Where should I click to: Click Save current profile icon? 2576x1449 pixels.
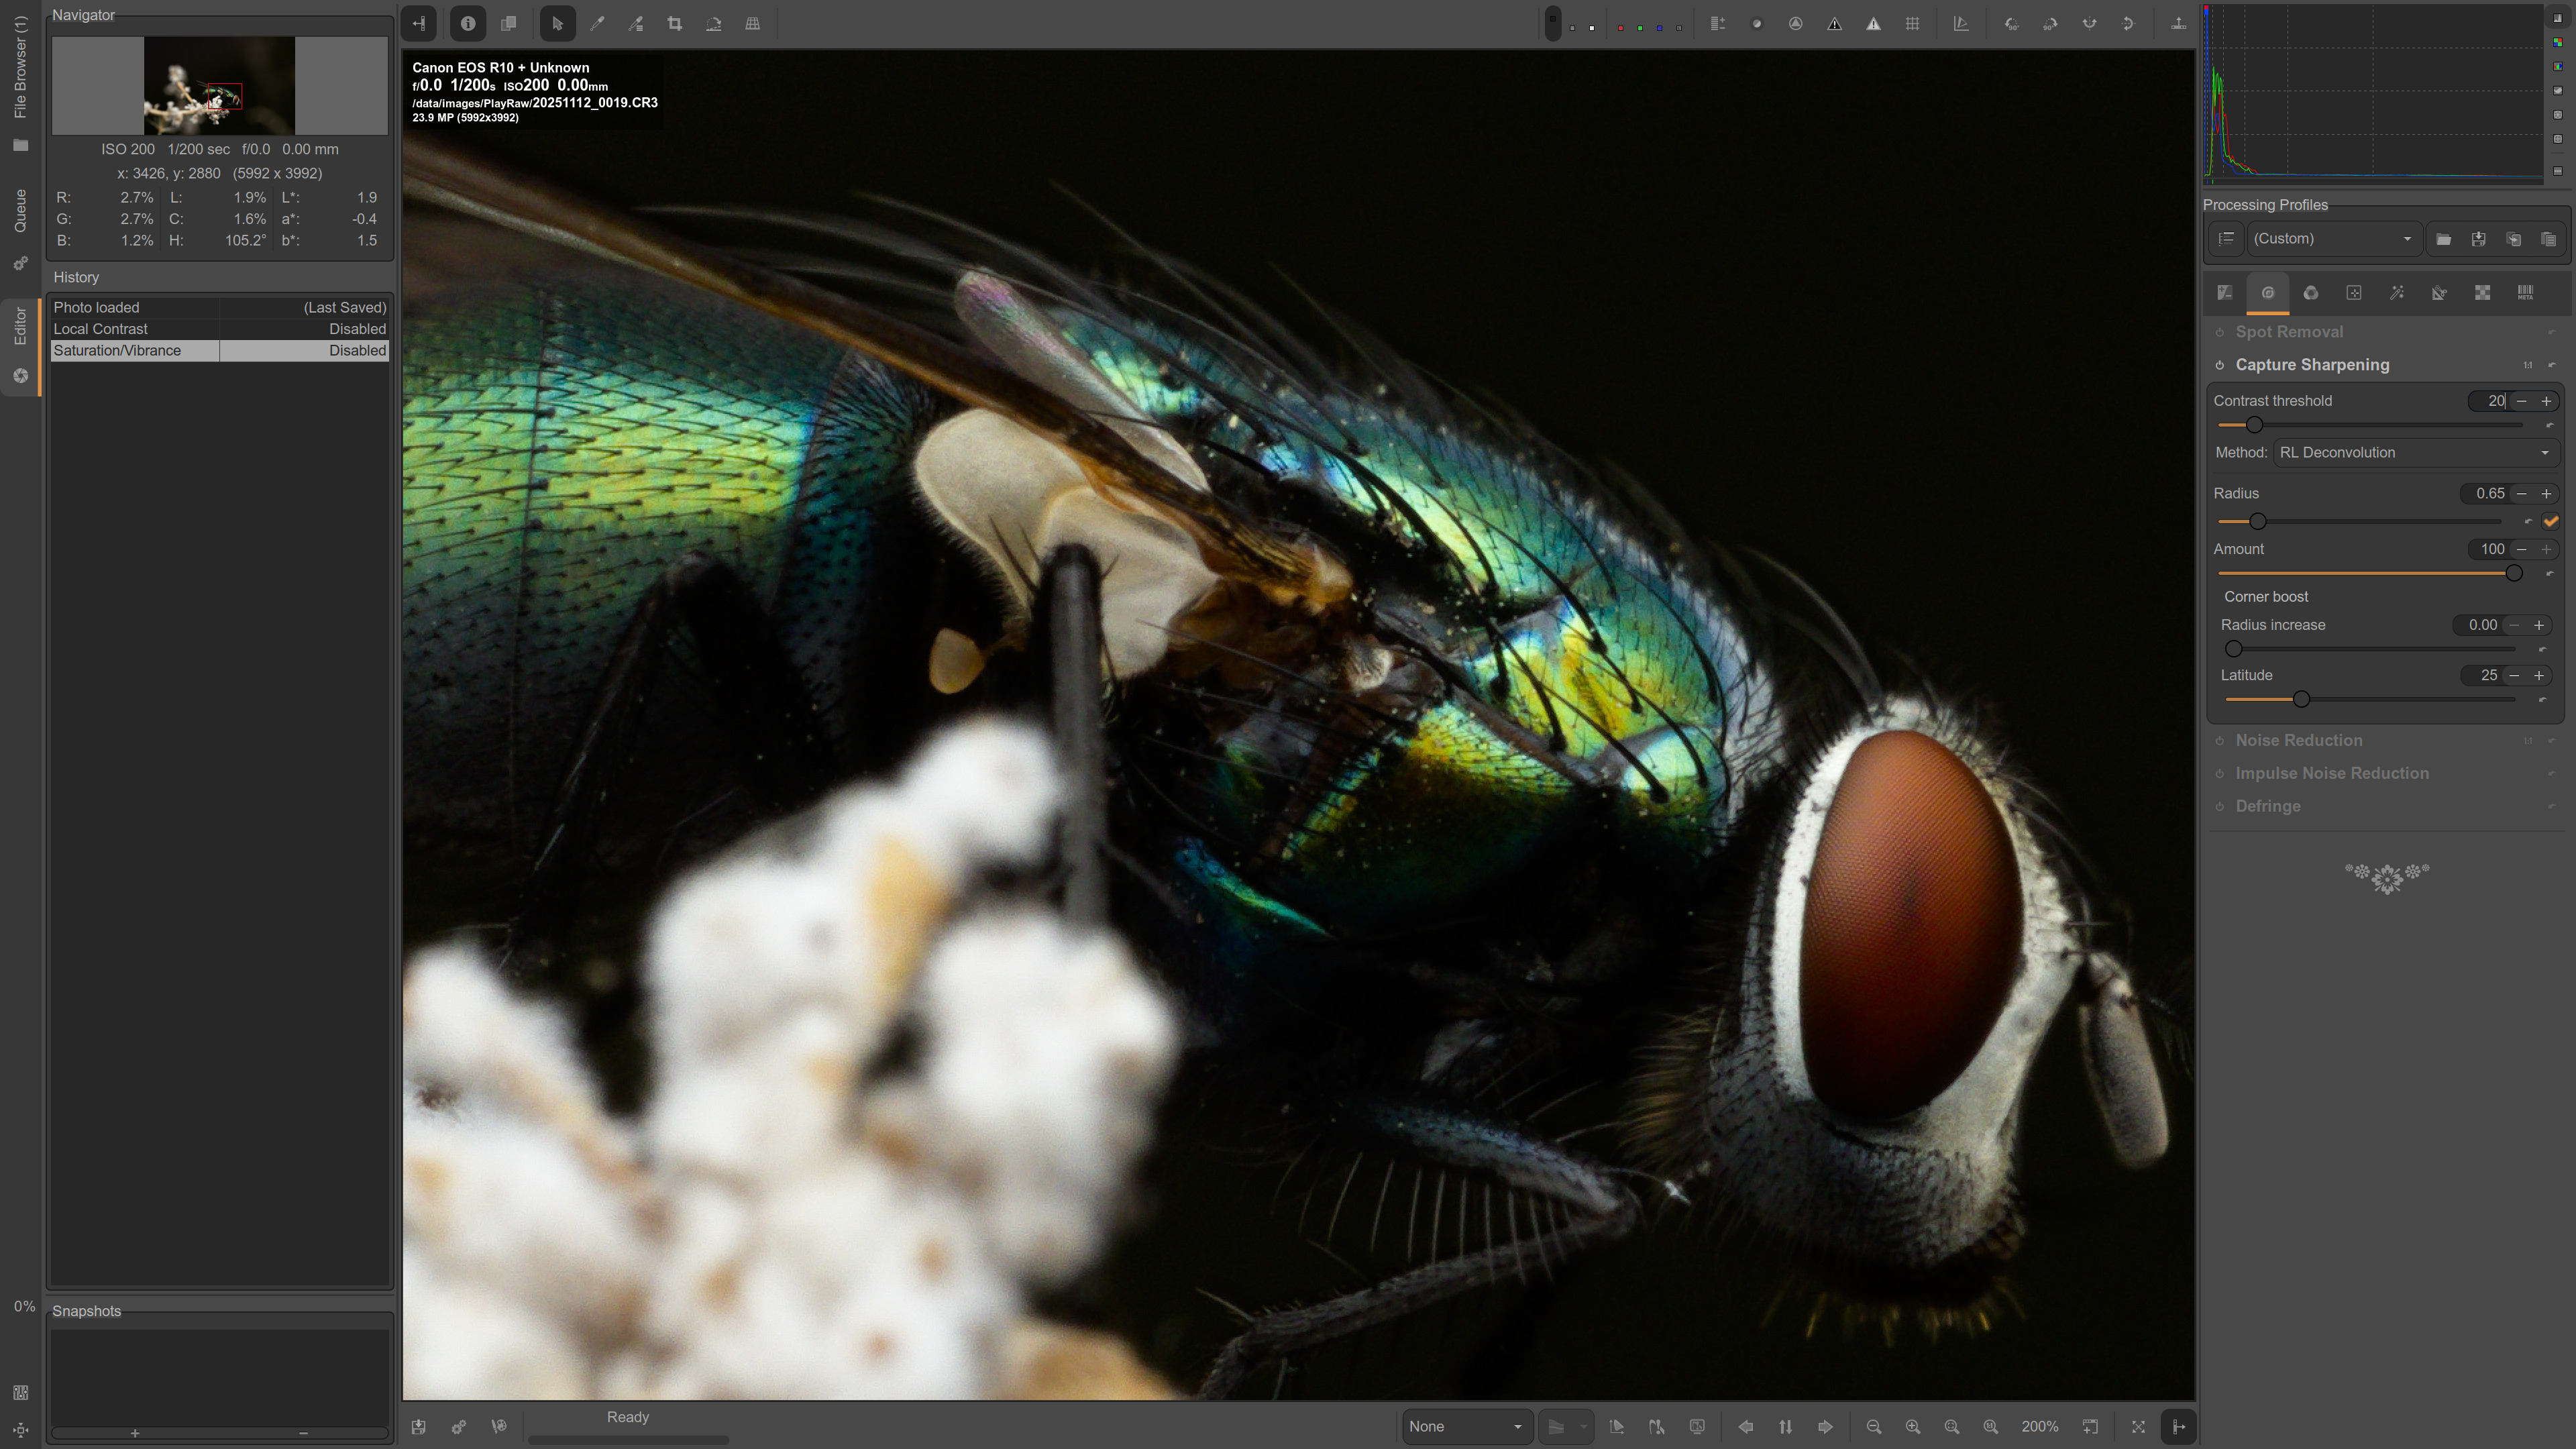(2479, 239)
